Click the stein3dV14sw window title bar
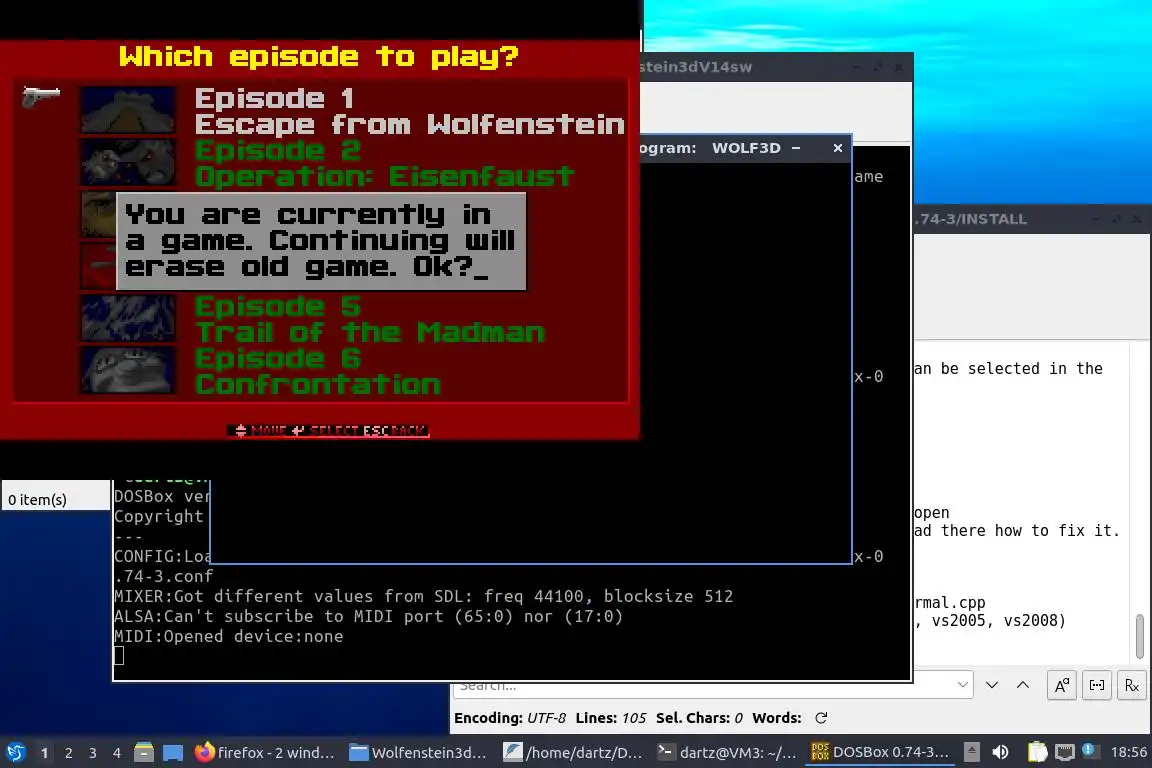Screen dimensions: 1152x768 776,67
